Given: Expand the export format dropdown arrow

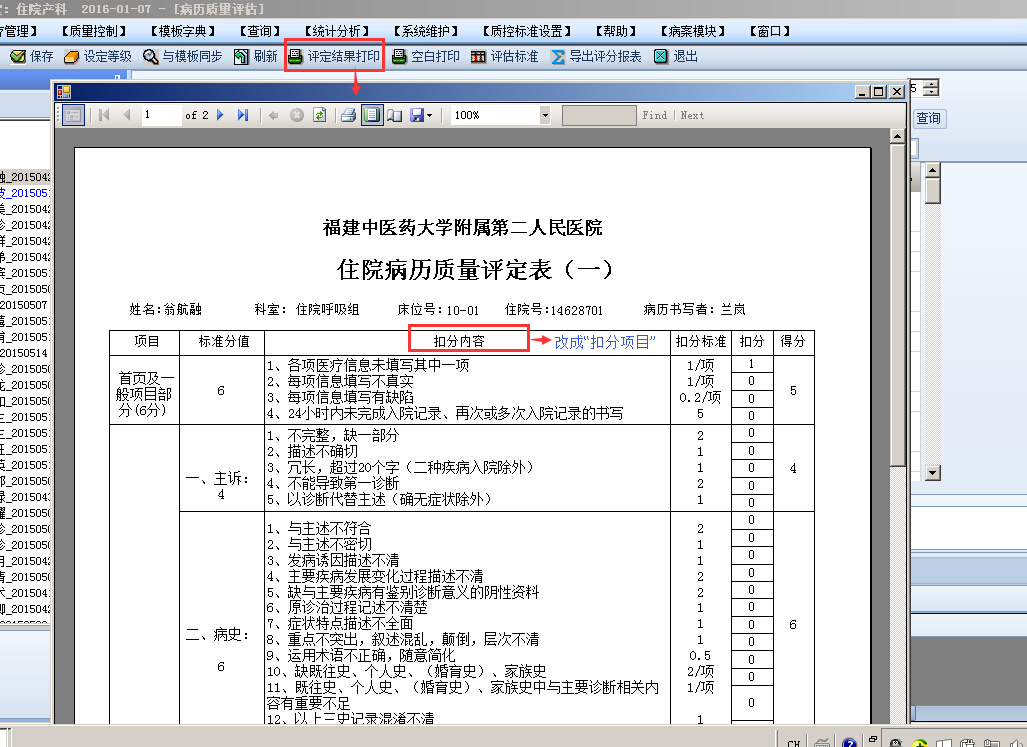Looking at the screenshot, I should click(x=430, y=116).
